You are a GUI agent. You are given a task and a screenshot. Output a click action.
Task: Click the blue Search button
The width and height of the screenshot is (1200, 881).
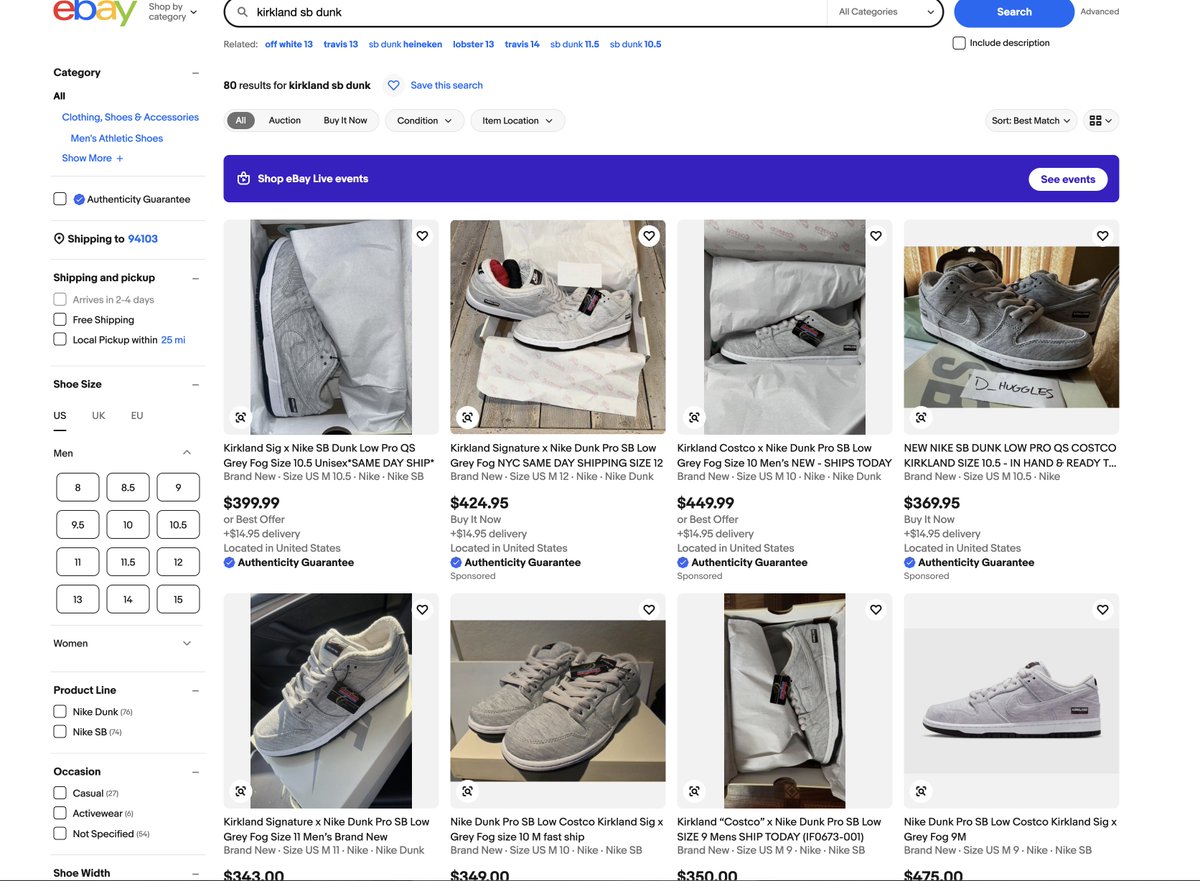1014,12
